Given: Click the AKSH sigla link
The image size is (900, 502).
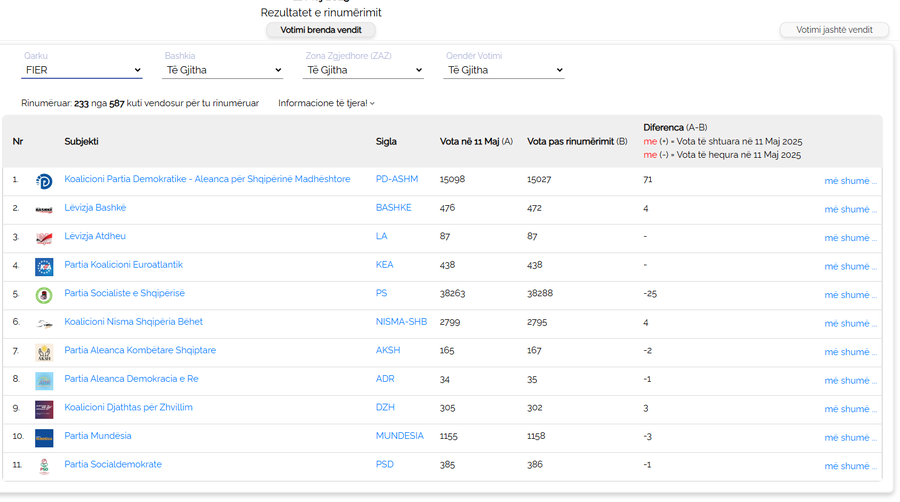Looking at the screenshot, I should click(x=388, y=350).
